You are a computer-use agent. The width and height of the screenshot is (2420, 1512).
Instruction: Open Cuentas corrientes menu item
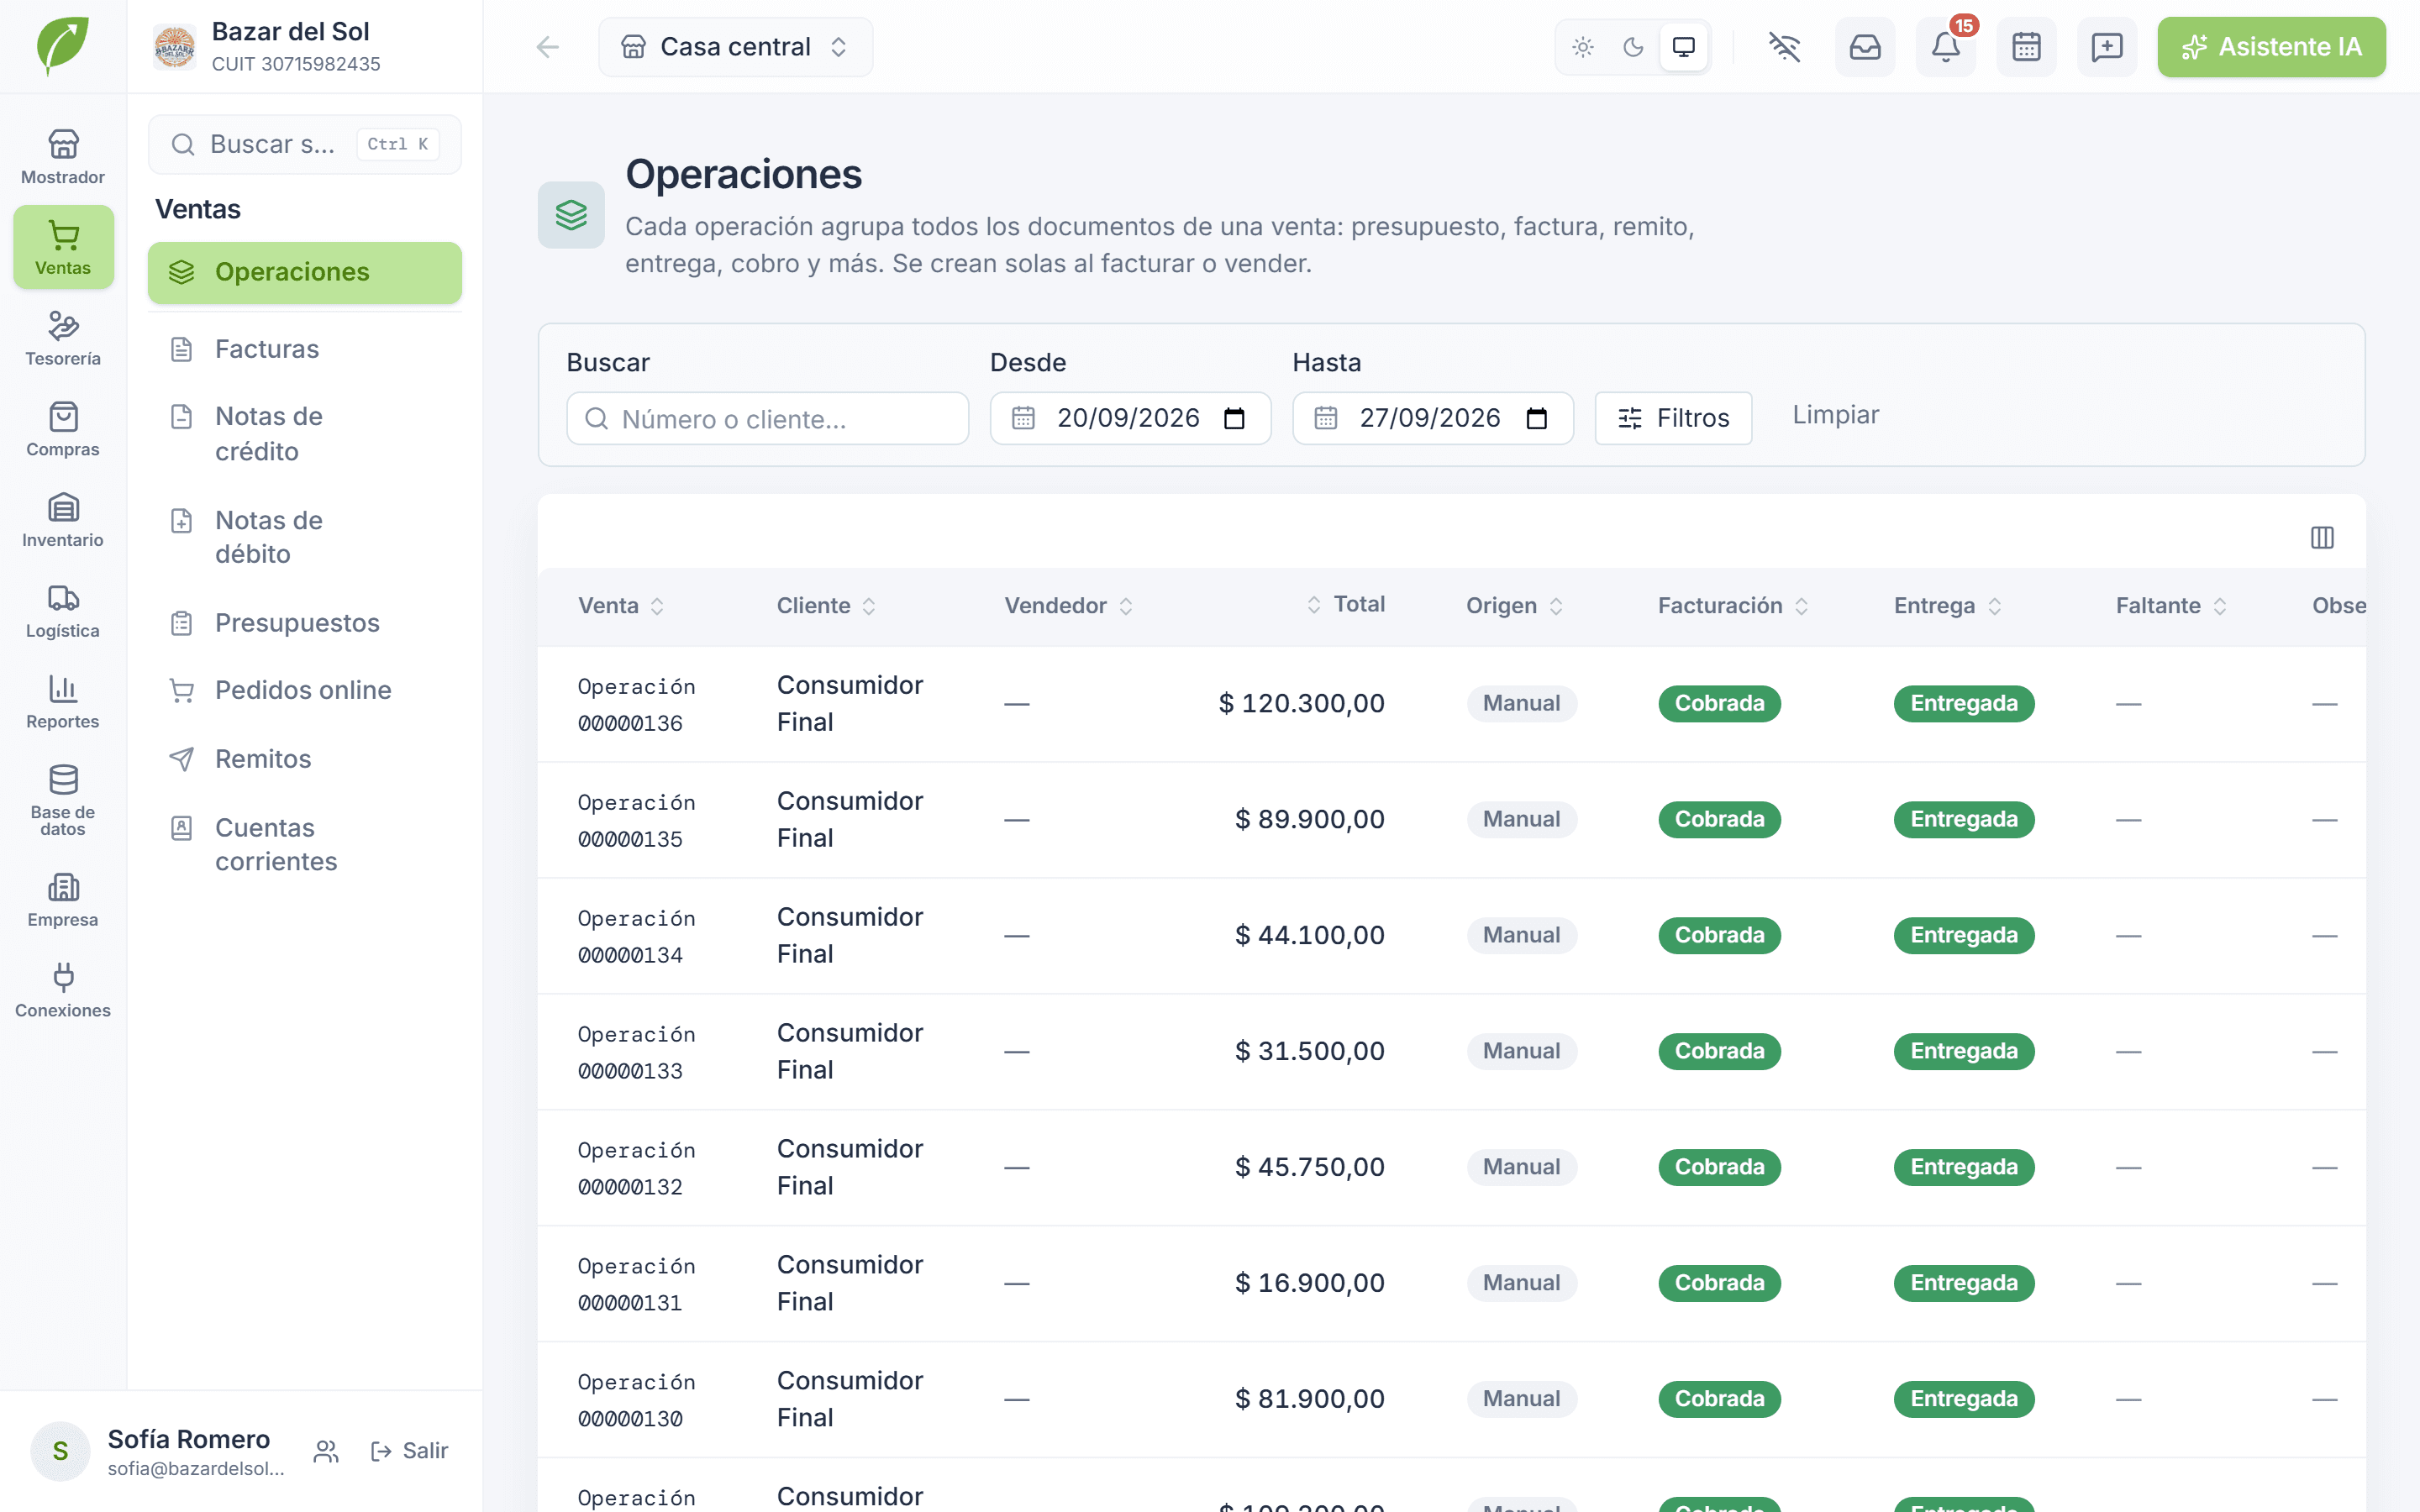click(305, 844)
